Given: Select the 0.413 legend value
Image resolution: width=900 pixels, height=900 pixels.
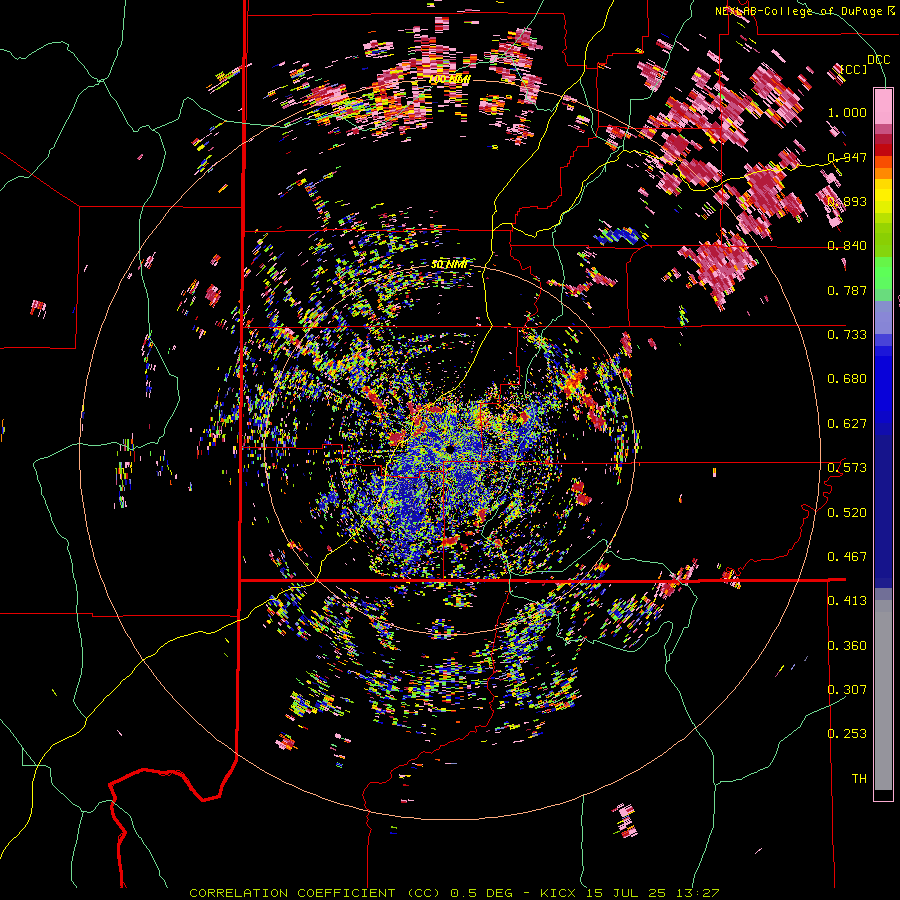Looking at the screenshot, I should (x=847, y=601).
